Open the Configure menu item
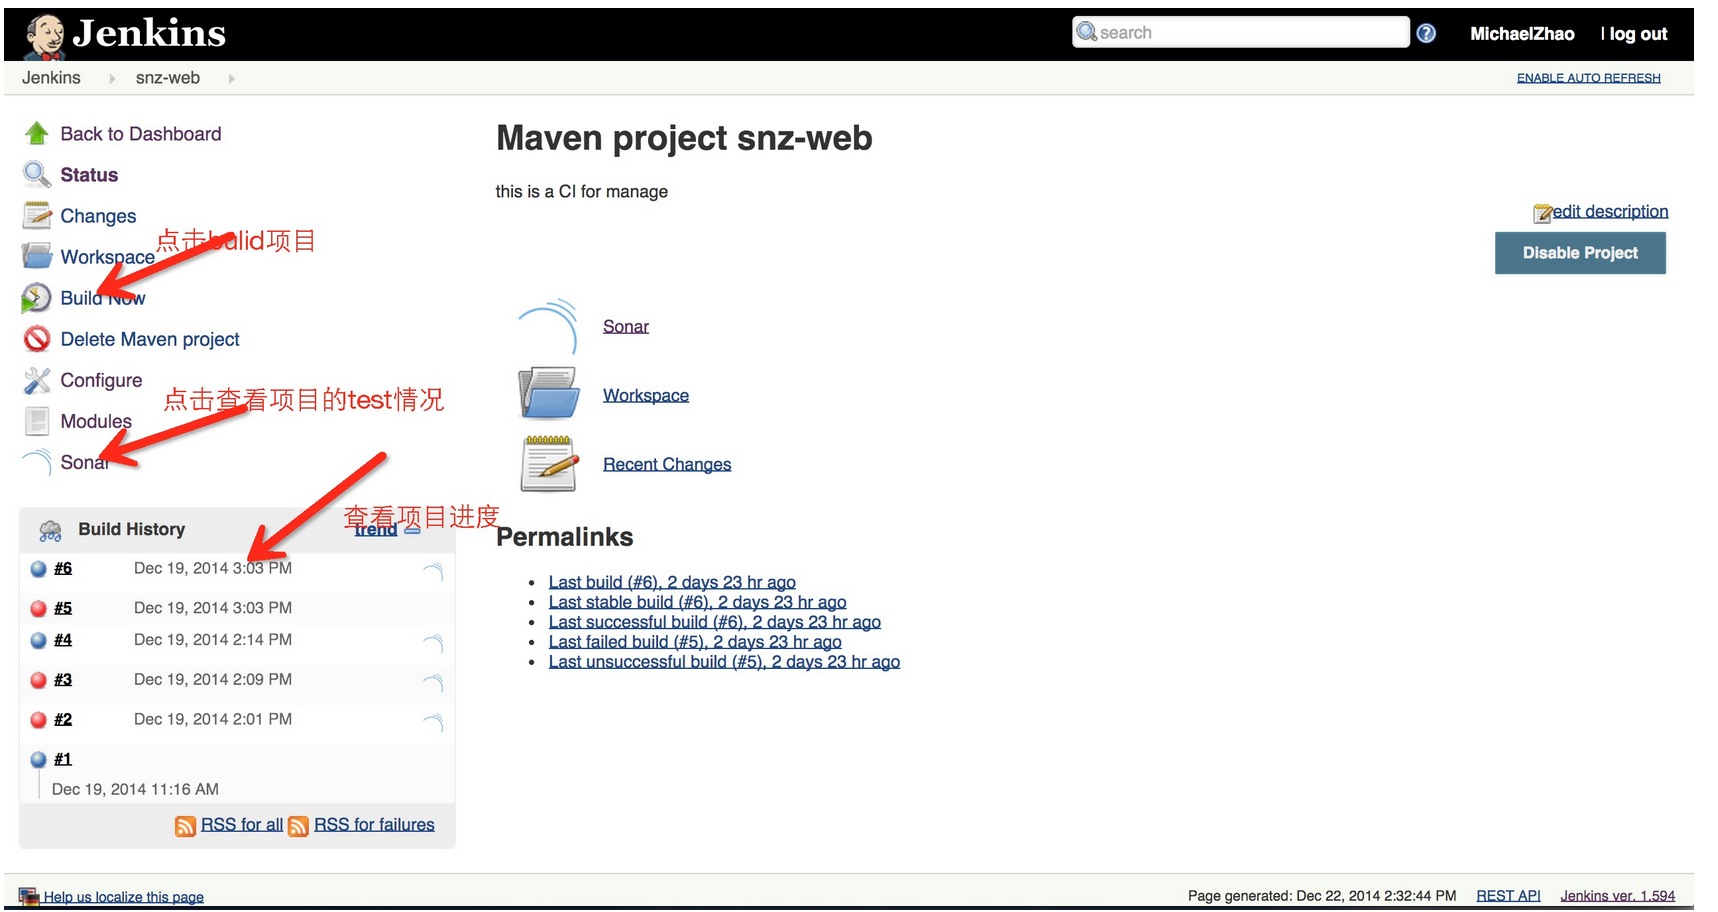Viewport: 1718px width, 912px height. pos(101,380)
